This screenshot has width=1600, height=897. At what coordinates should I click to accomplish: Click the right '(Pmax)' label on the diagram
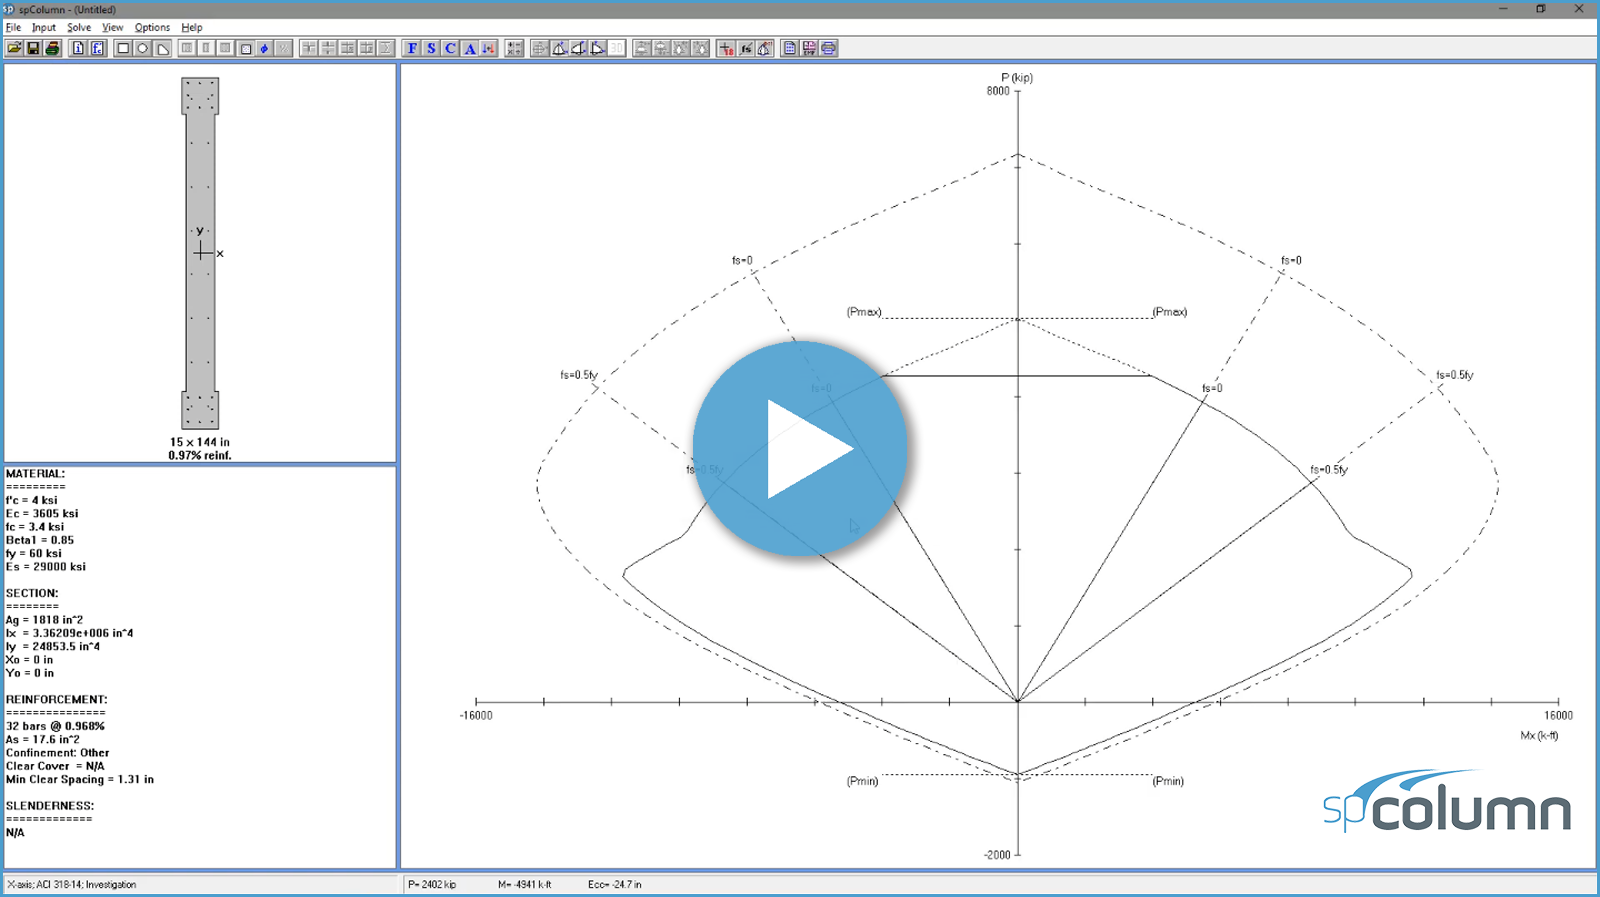click(x=1170, y=312)
